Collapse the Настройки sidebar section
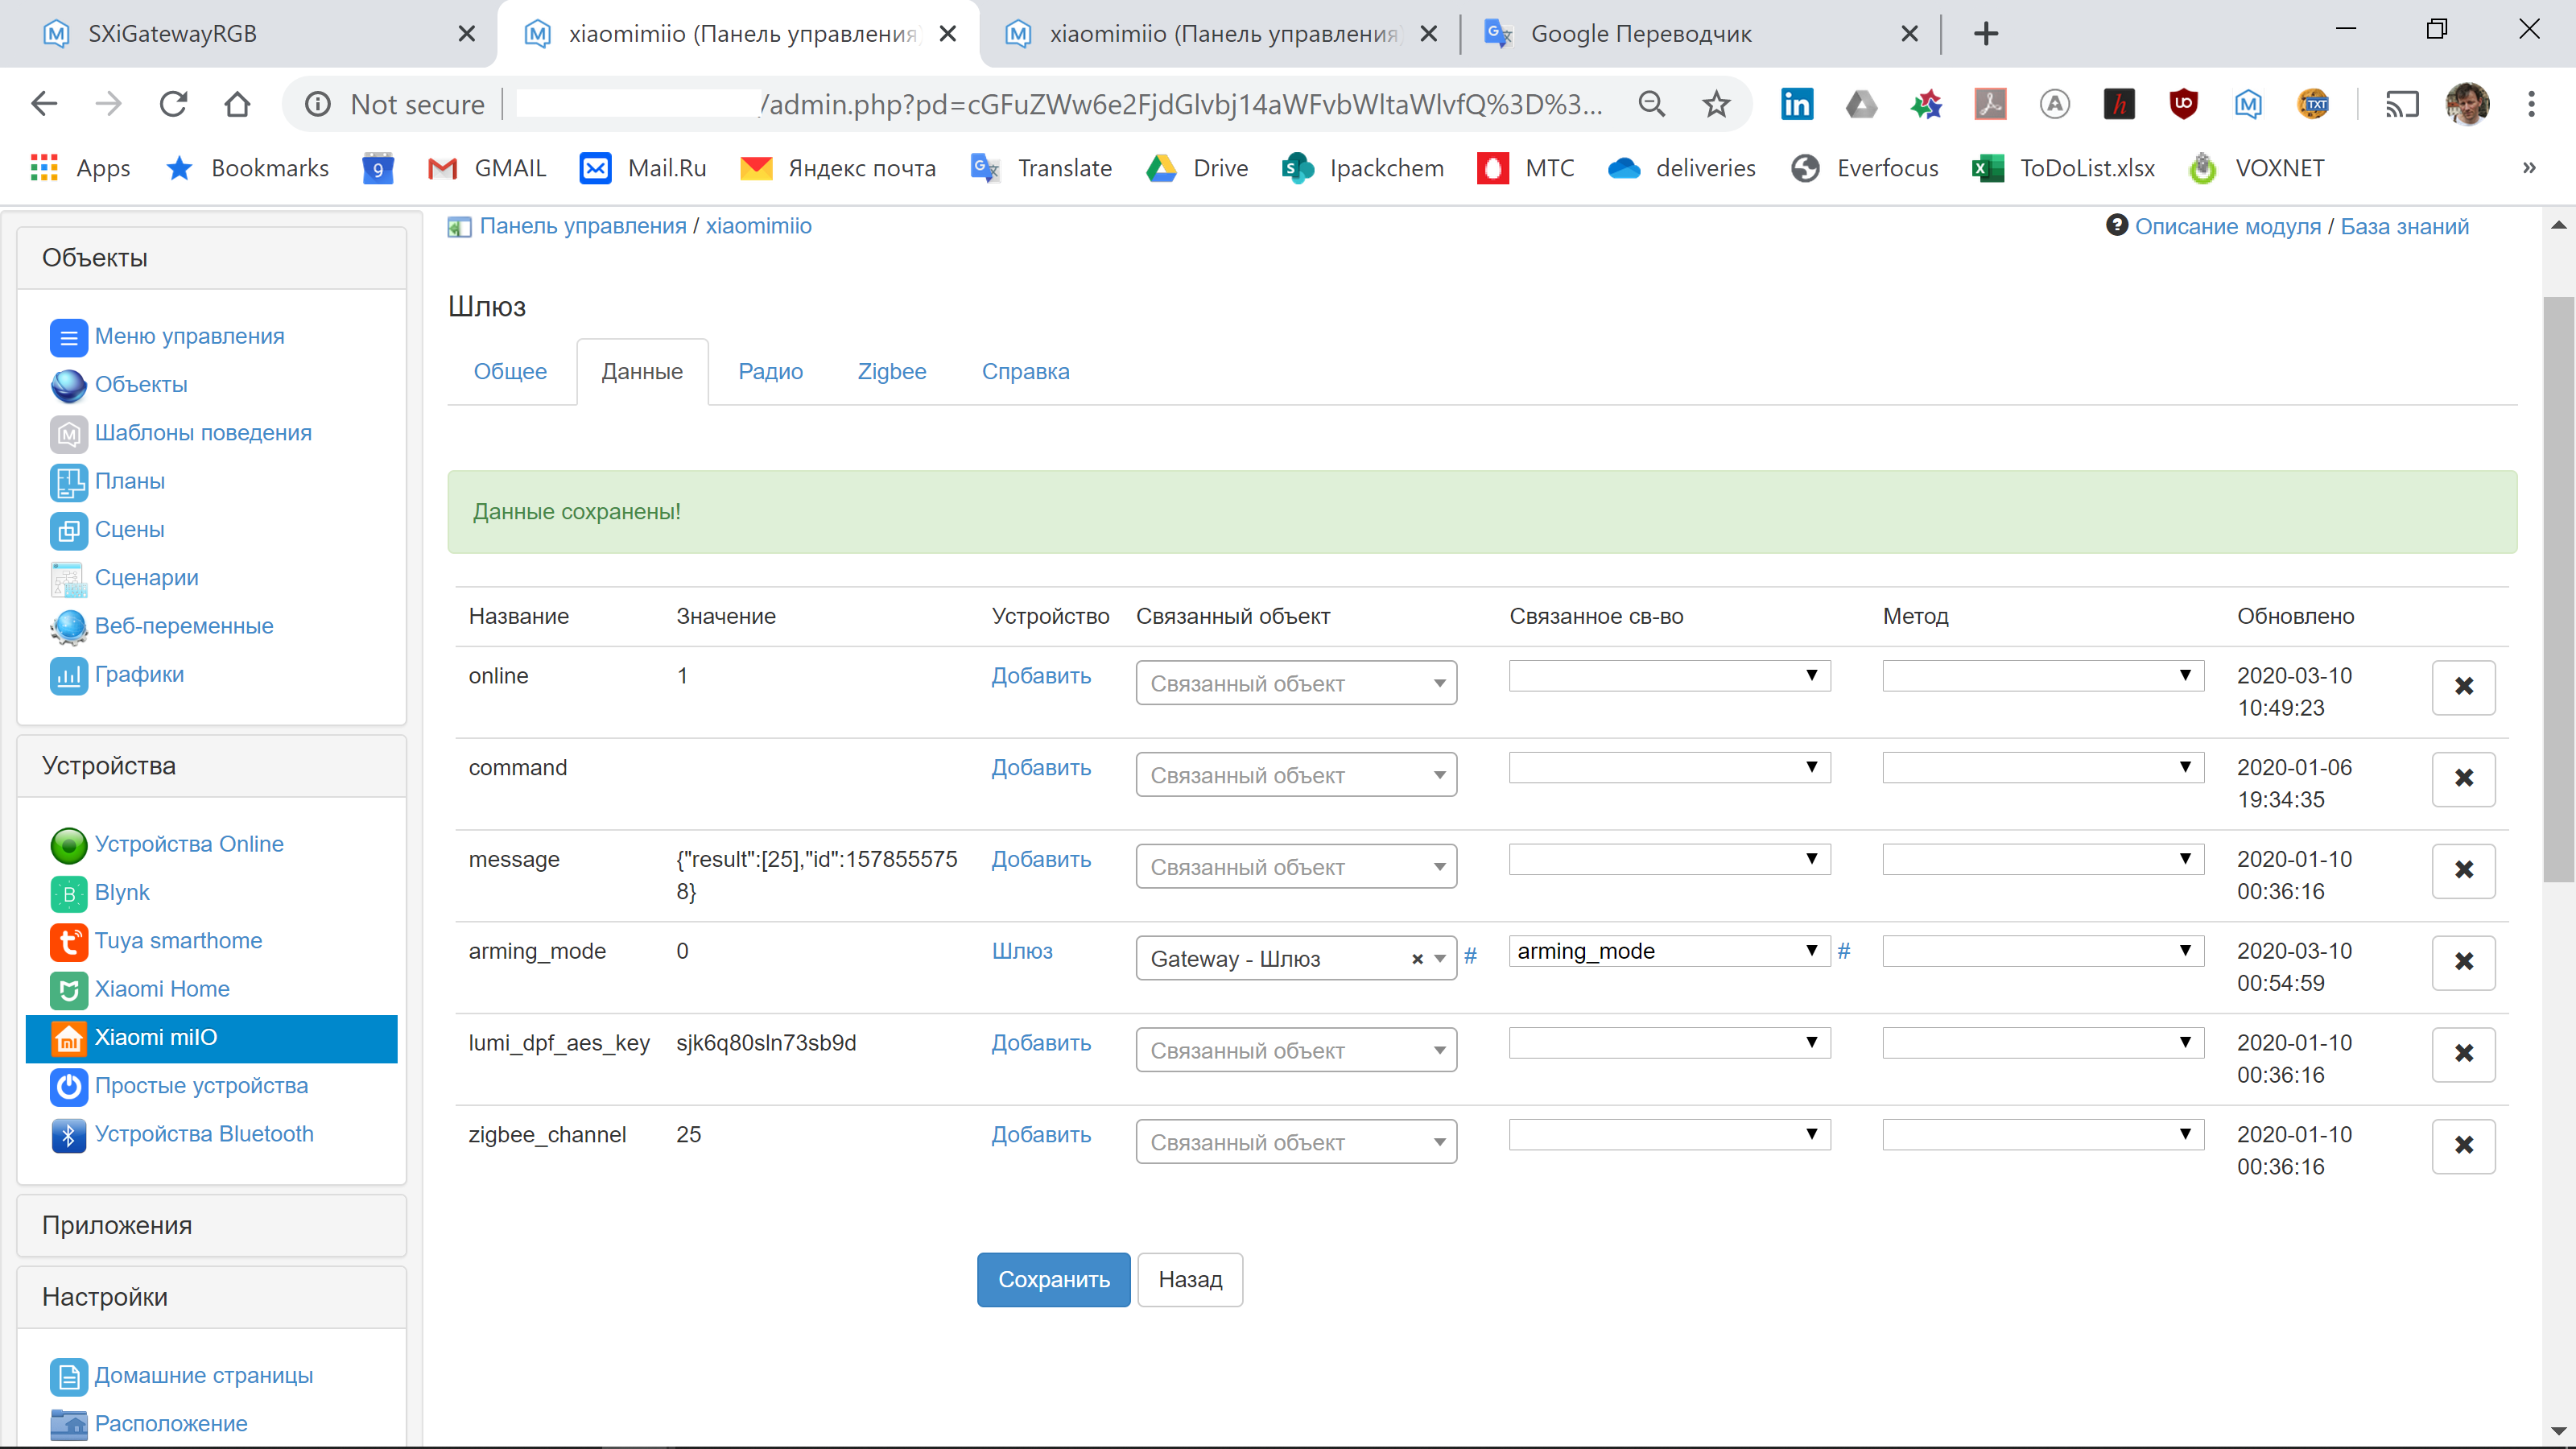The height and width of the screenshot is (1449, 2576). click(211, 1298)
